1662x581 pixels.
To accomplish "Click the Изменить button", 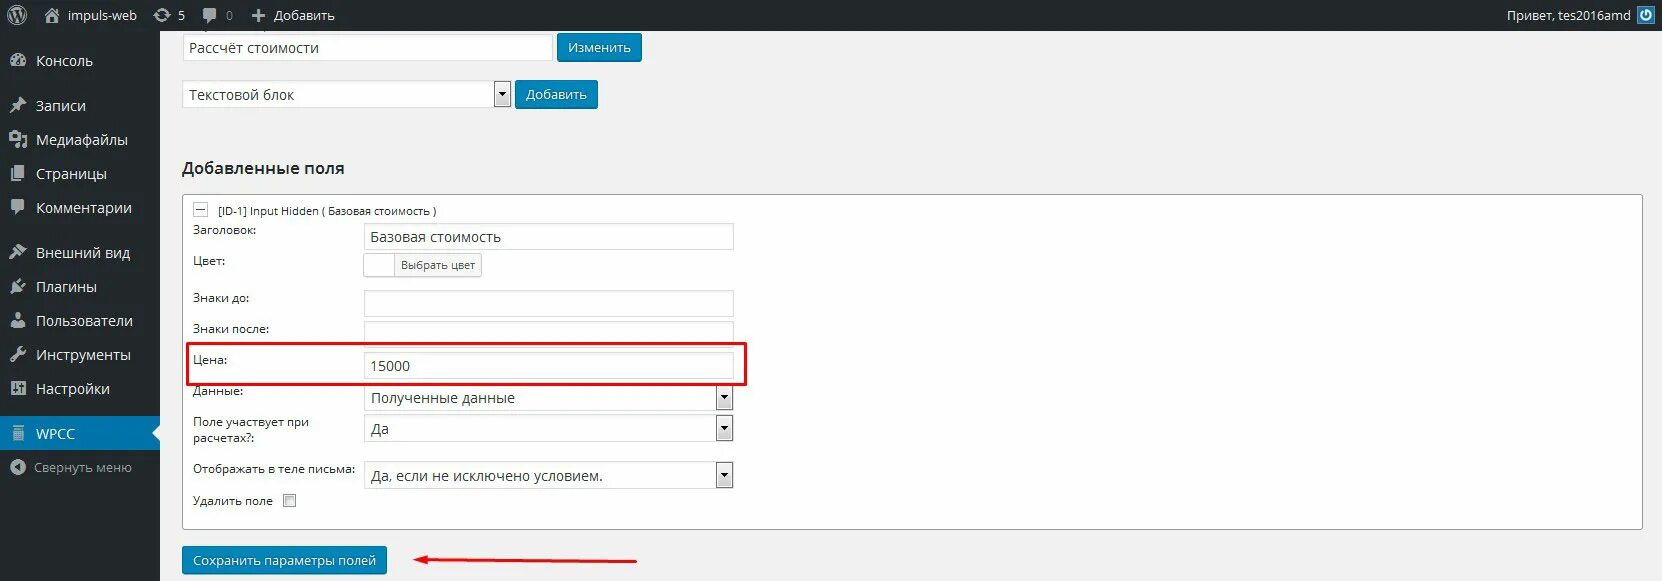I will coord(599,47).
